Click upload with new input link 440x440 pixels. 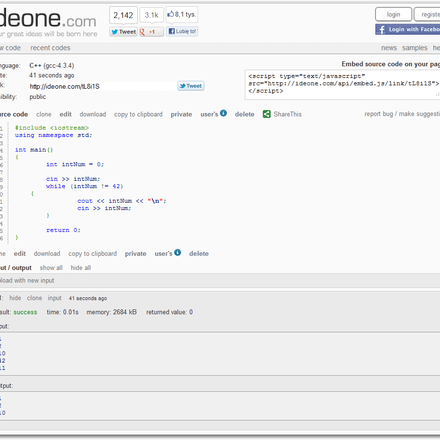(x=27, y=281)
